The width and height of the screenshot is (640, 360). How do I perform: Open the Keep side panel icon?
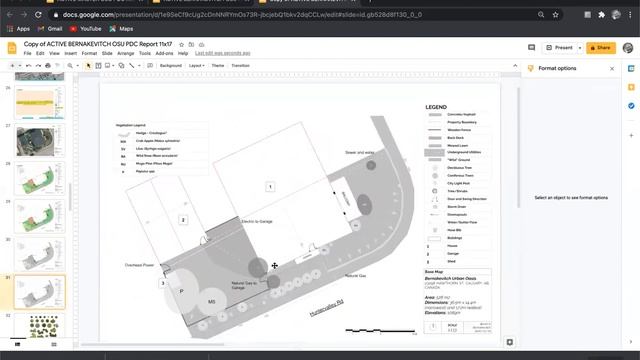coord(631,87)
